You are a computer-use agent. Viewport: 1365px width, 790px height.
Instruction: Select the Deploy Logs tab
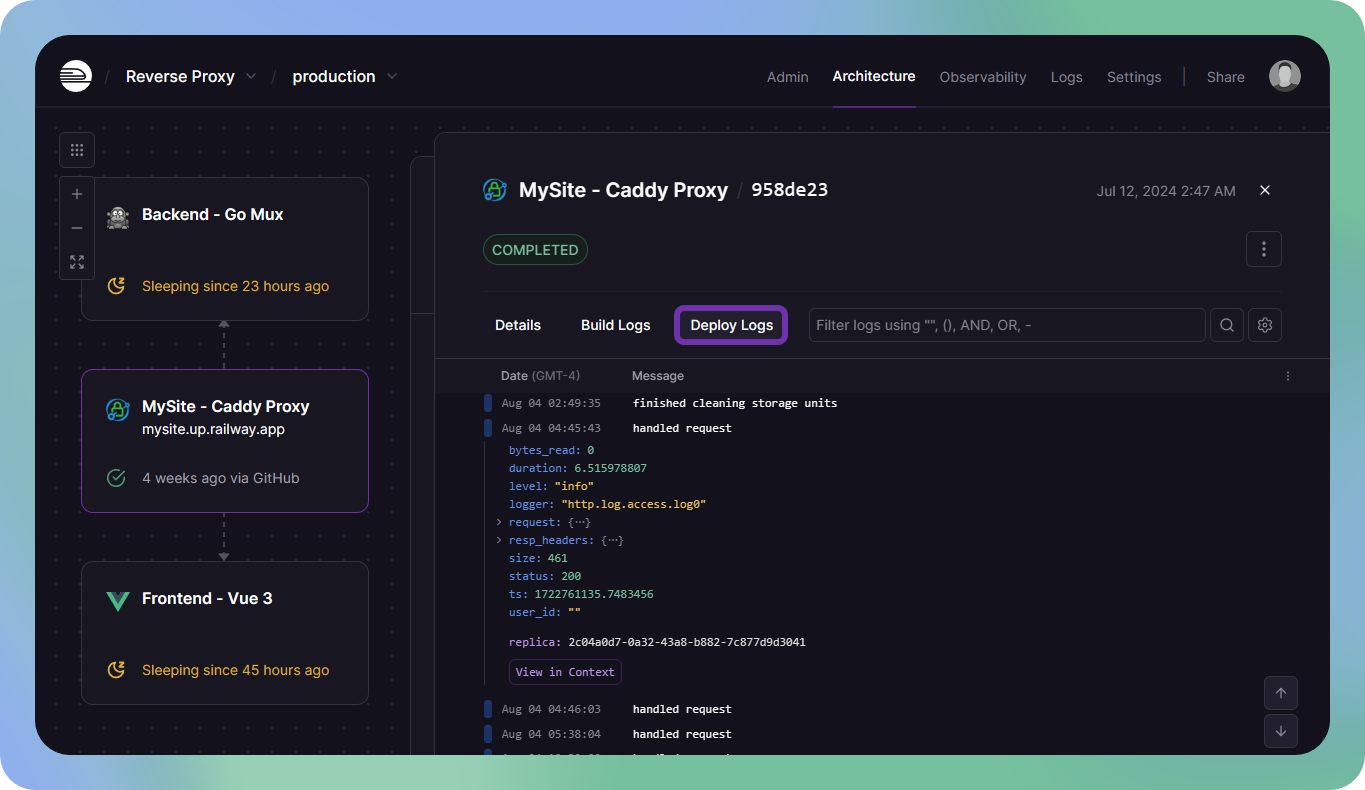[x=732, y=325]
